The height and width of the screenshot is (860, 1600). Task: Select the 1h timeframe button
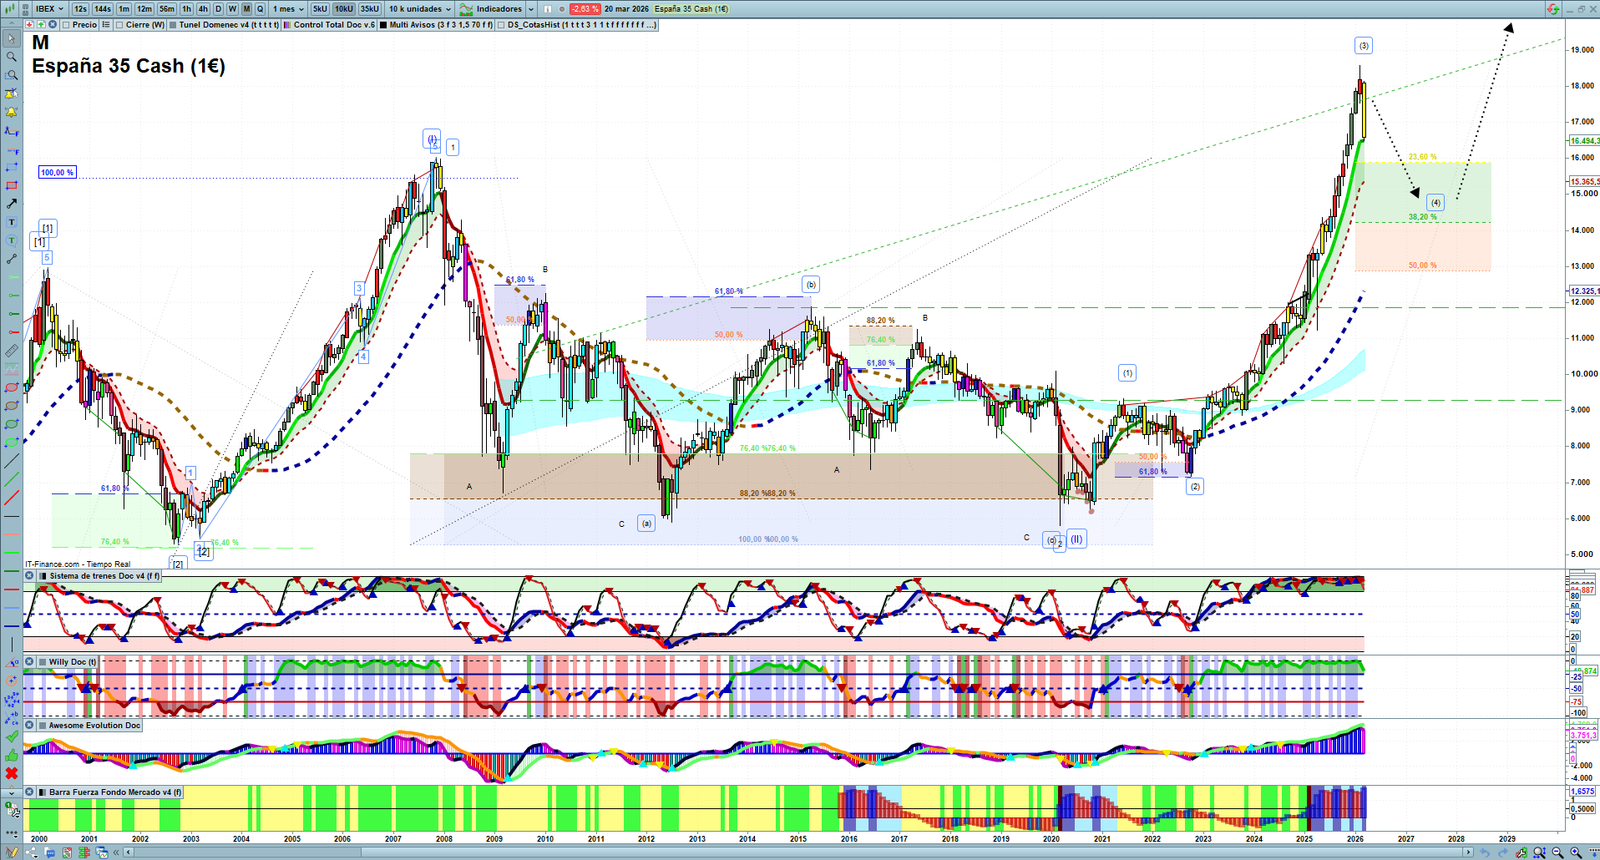(186, 9)
